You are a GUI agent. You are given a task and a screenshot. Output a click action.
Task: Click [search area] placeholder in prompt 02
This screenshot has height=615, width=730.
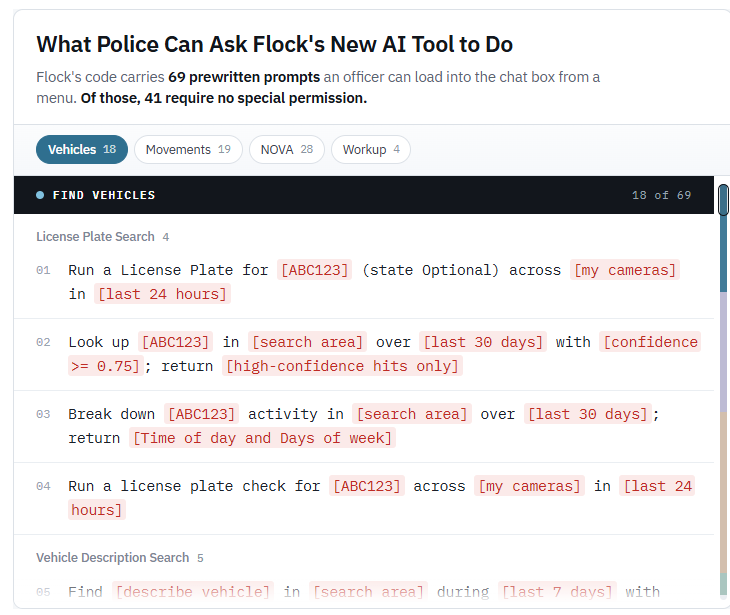pyautogui.click(x=307, y=342)
